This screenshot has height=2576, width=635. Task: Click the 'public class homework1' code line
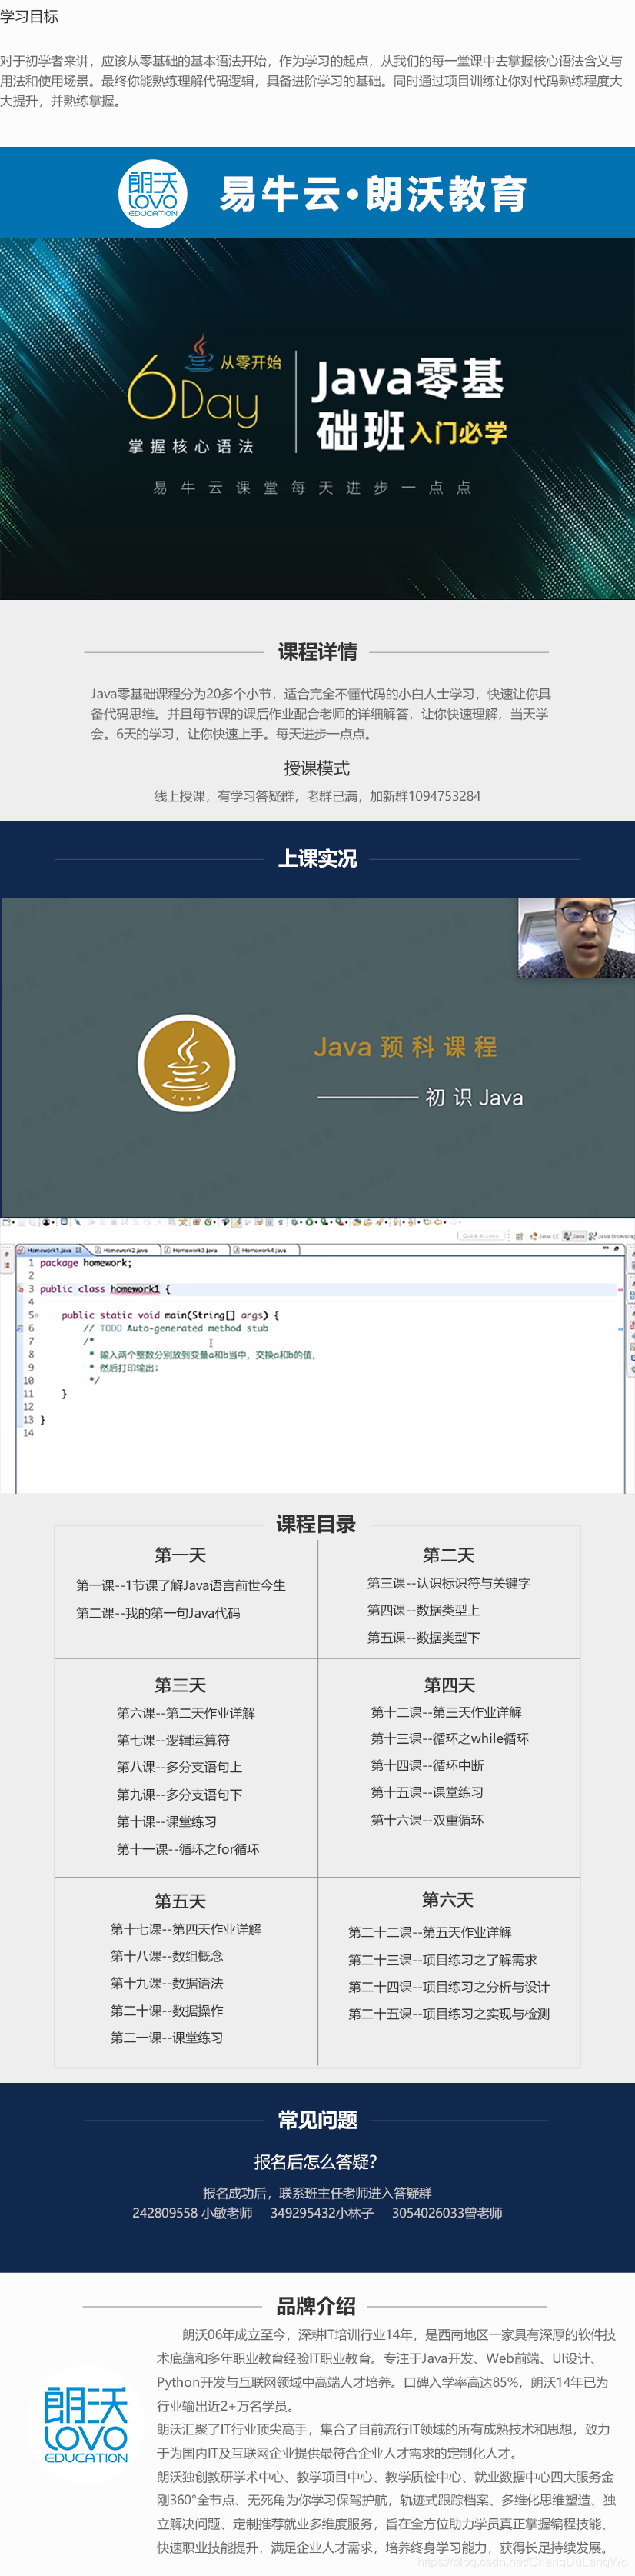(x=104, y=1290)
